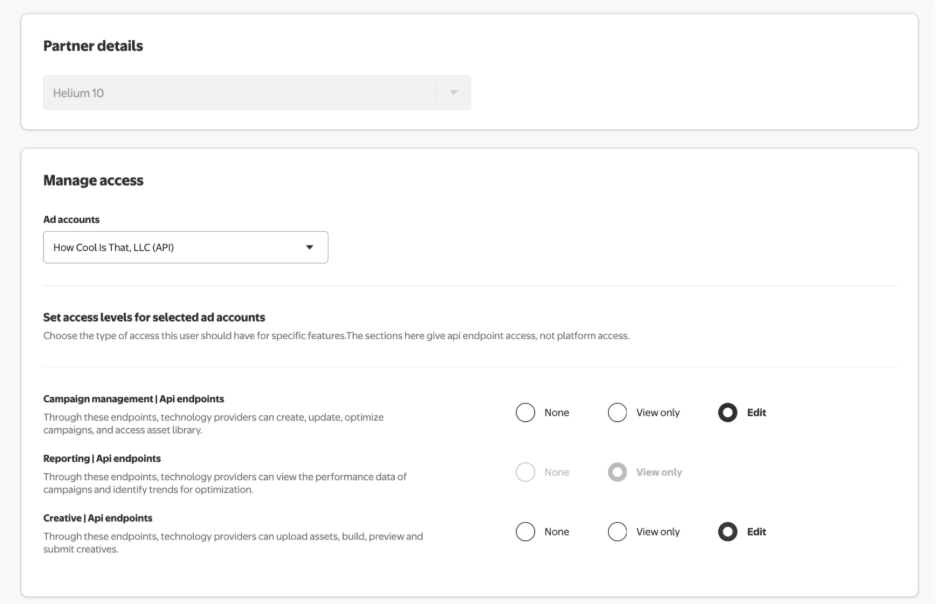Click the Campaign management | Api endpoints title

[134, 398]
